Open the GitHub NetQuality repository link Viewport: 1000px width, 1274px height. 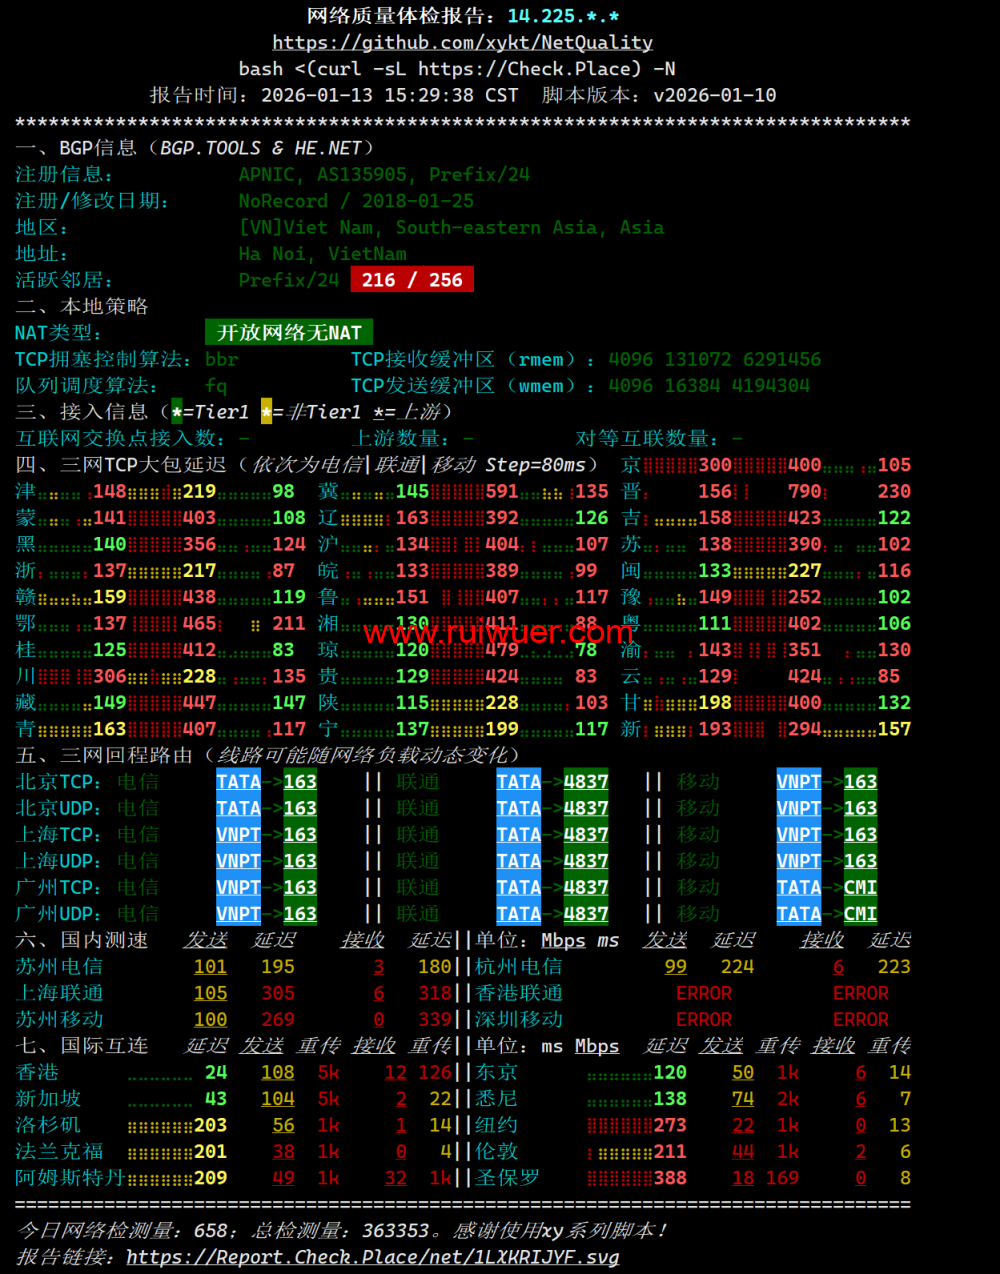click(462, 43)
